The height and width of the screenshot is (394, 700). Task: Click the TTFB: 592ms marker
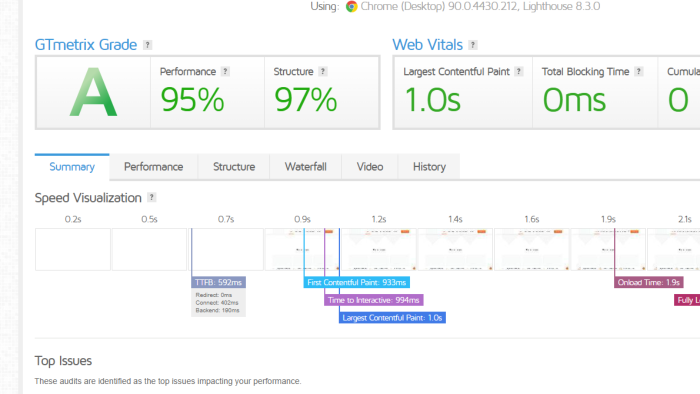click(218, 282)
